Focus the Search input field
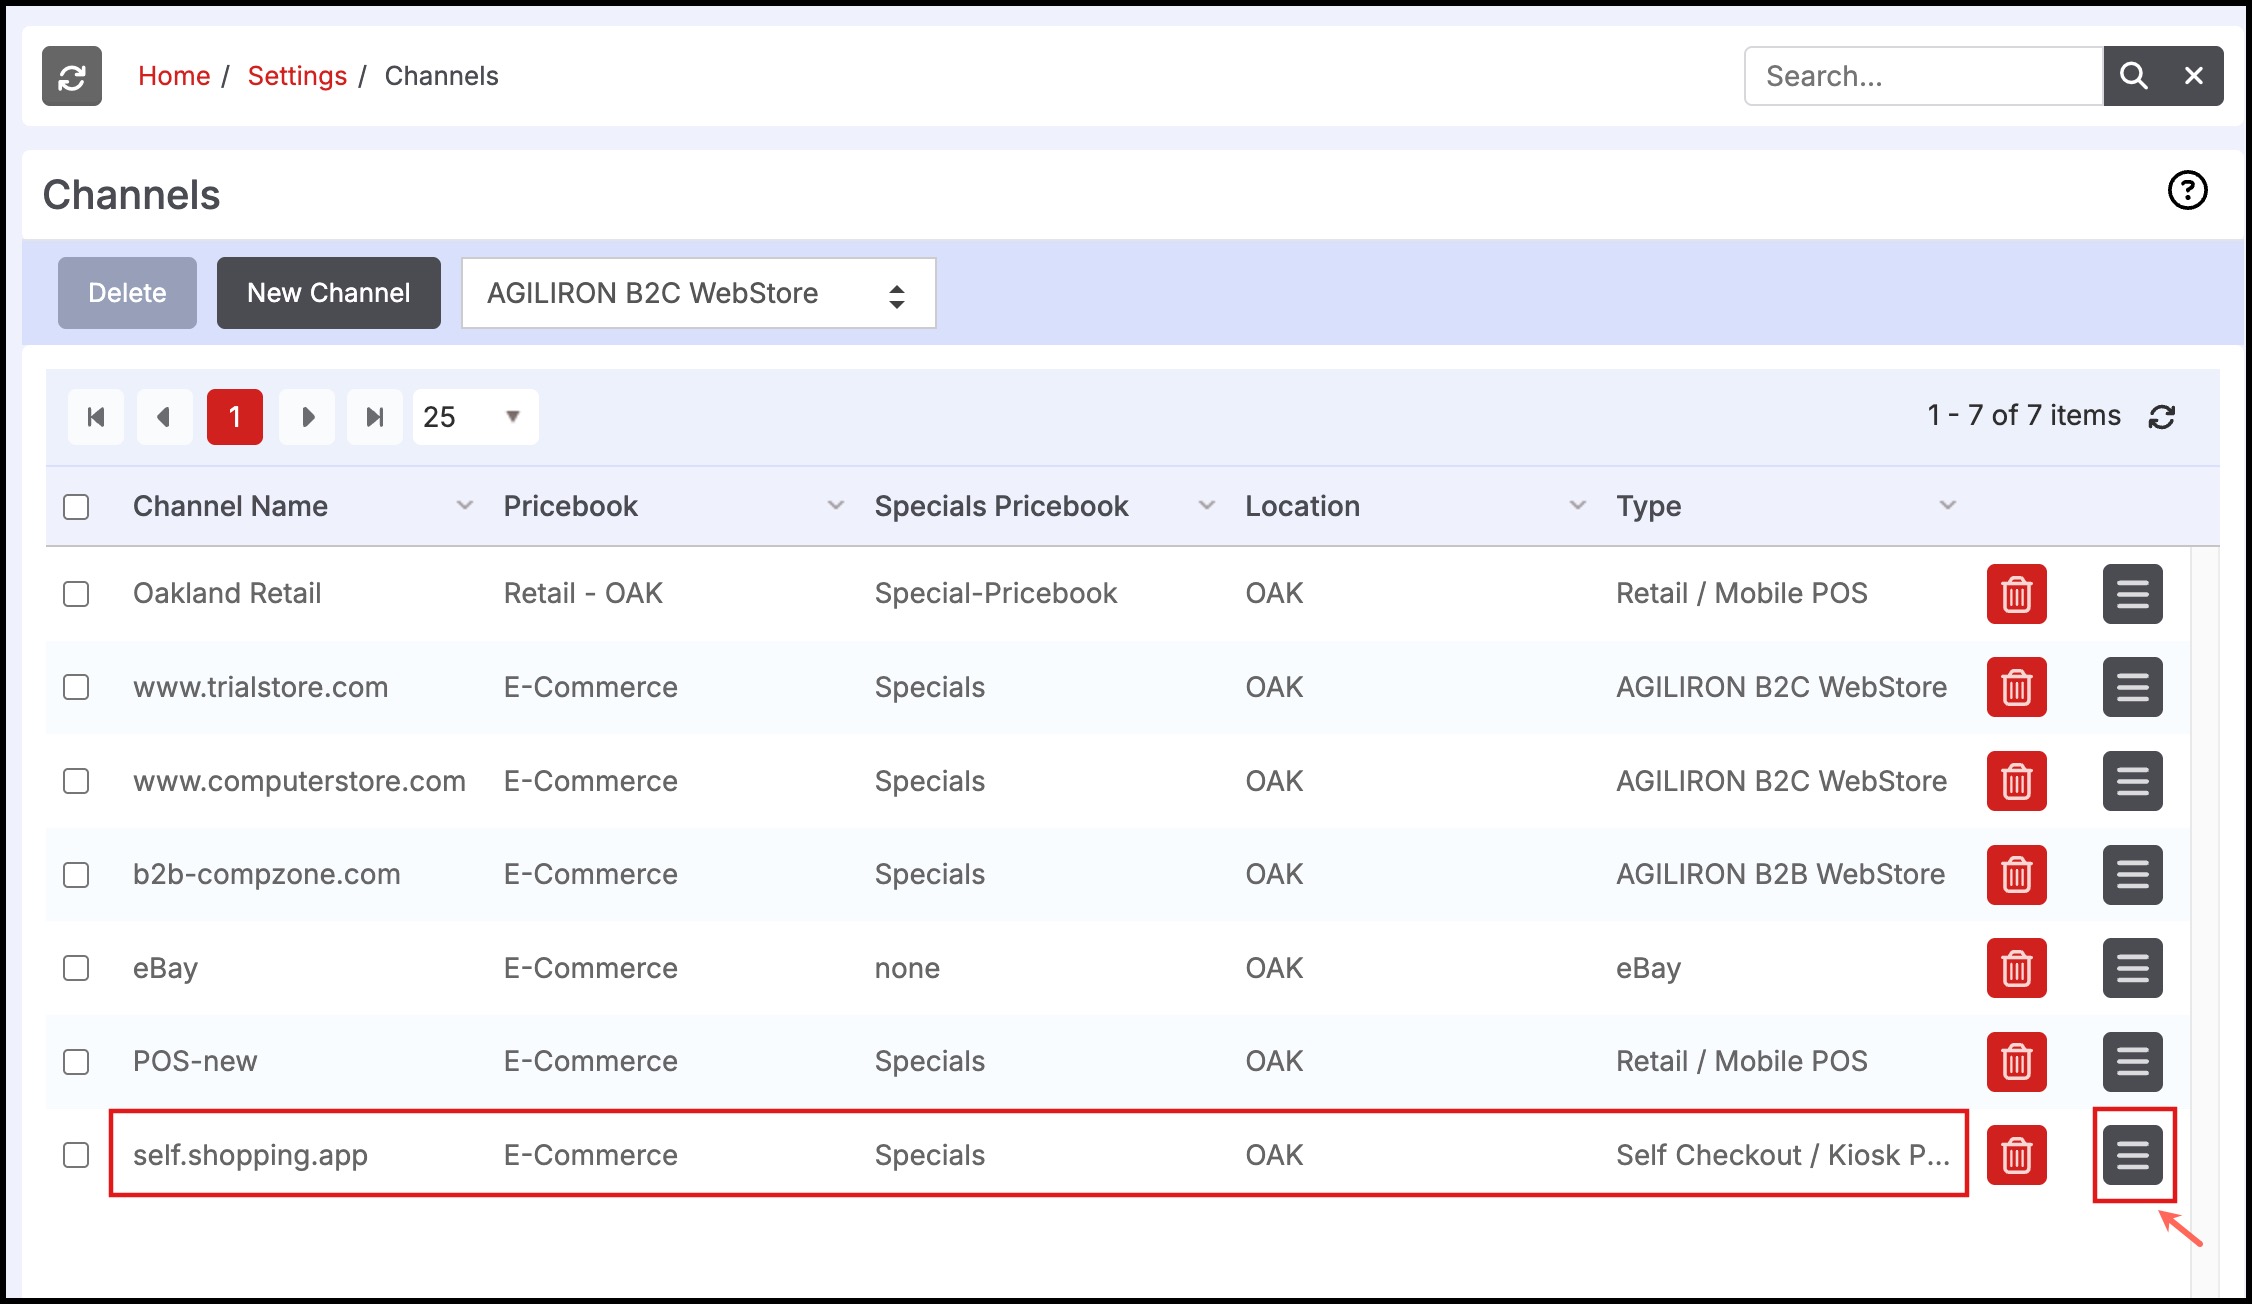This screenshot has width=2252, height=1304. [1923, 76]
